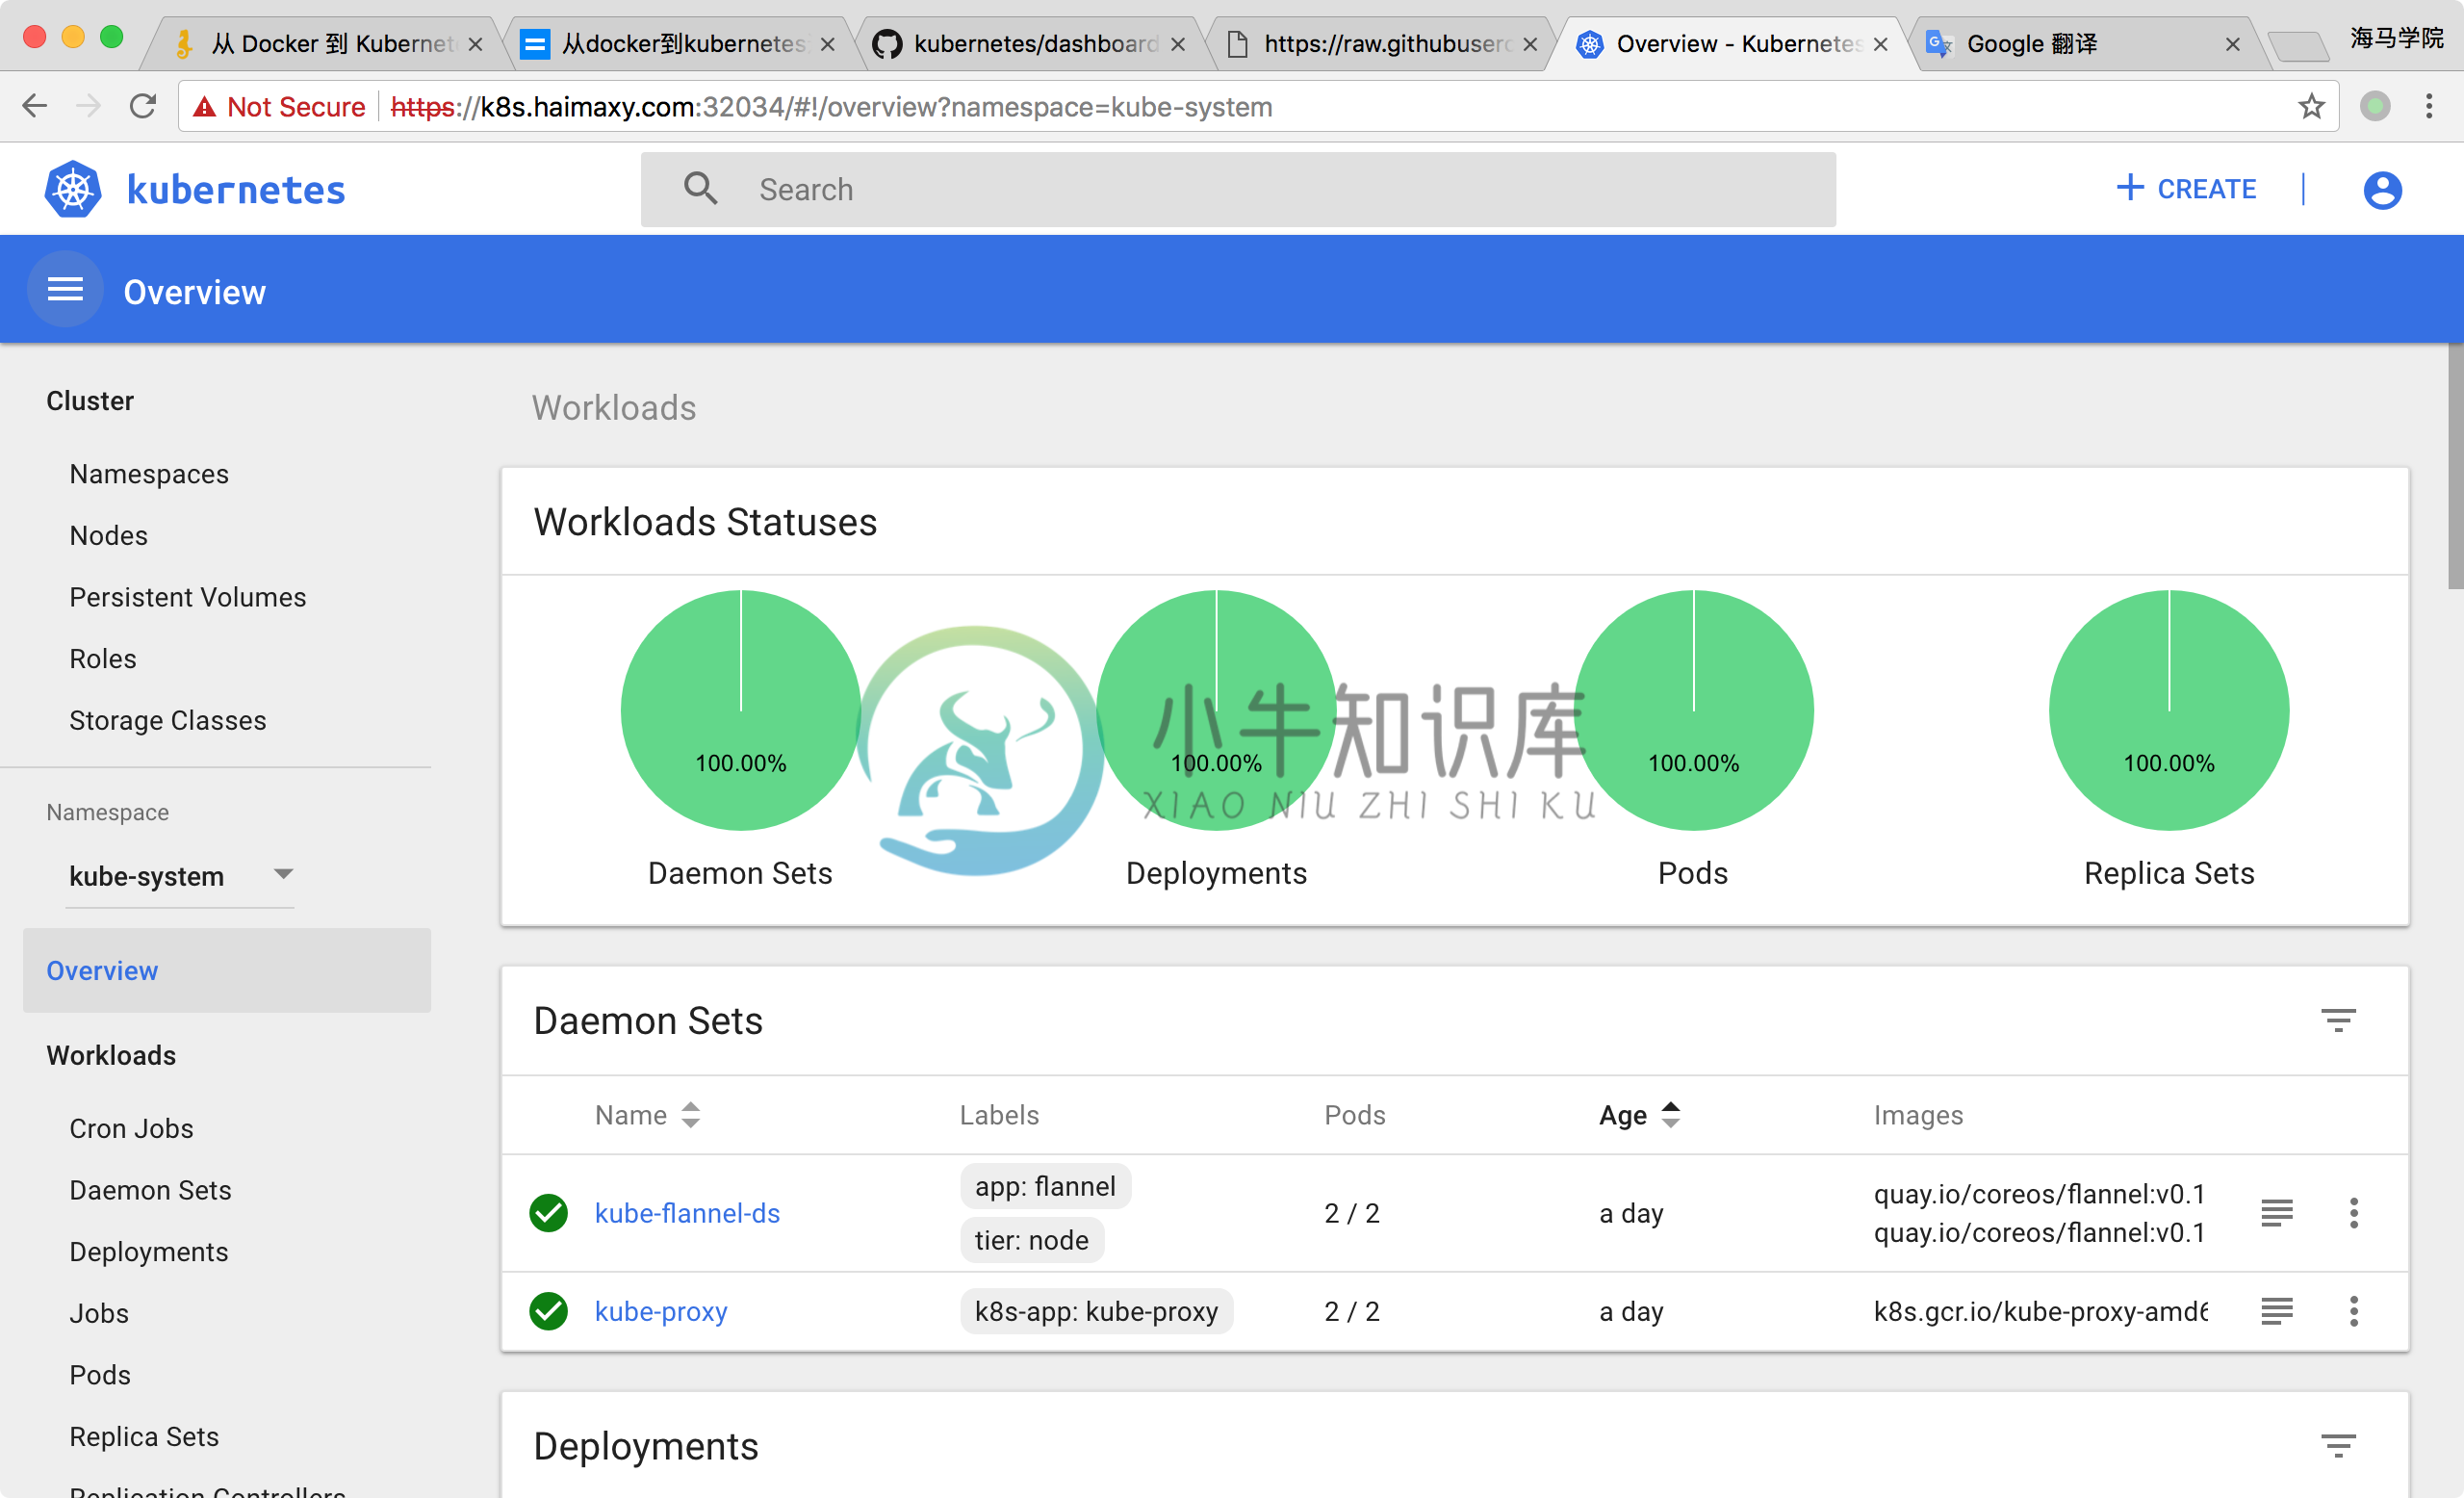Open Deployments in sidebar
This screenshot has height=1498, width=2464.
tap(149, 1252)
